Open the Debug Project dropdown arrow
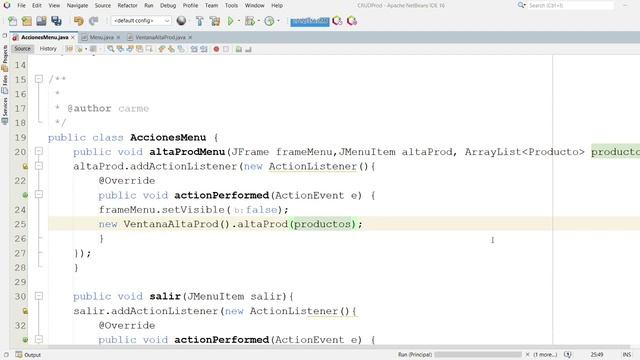The image size is (640, 360). pyautogui.click(x=258, y=21)
